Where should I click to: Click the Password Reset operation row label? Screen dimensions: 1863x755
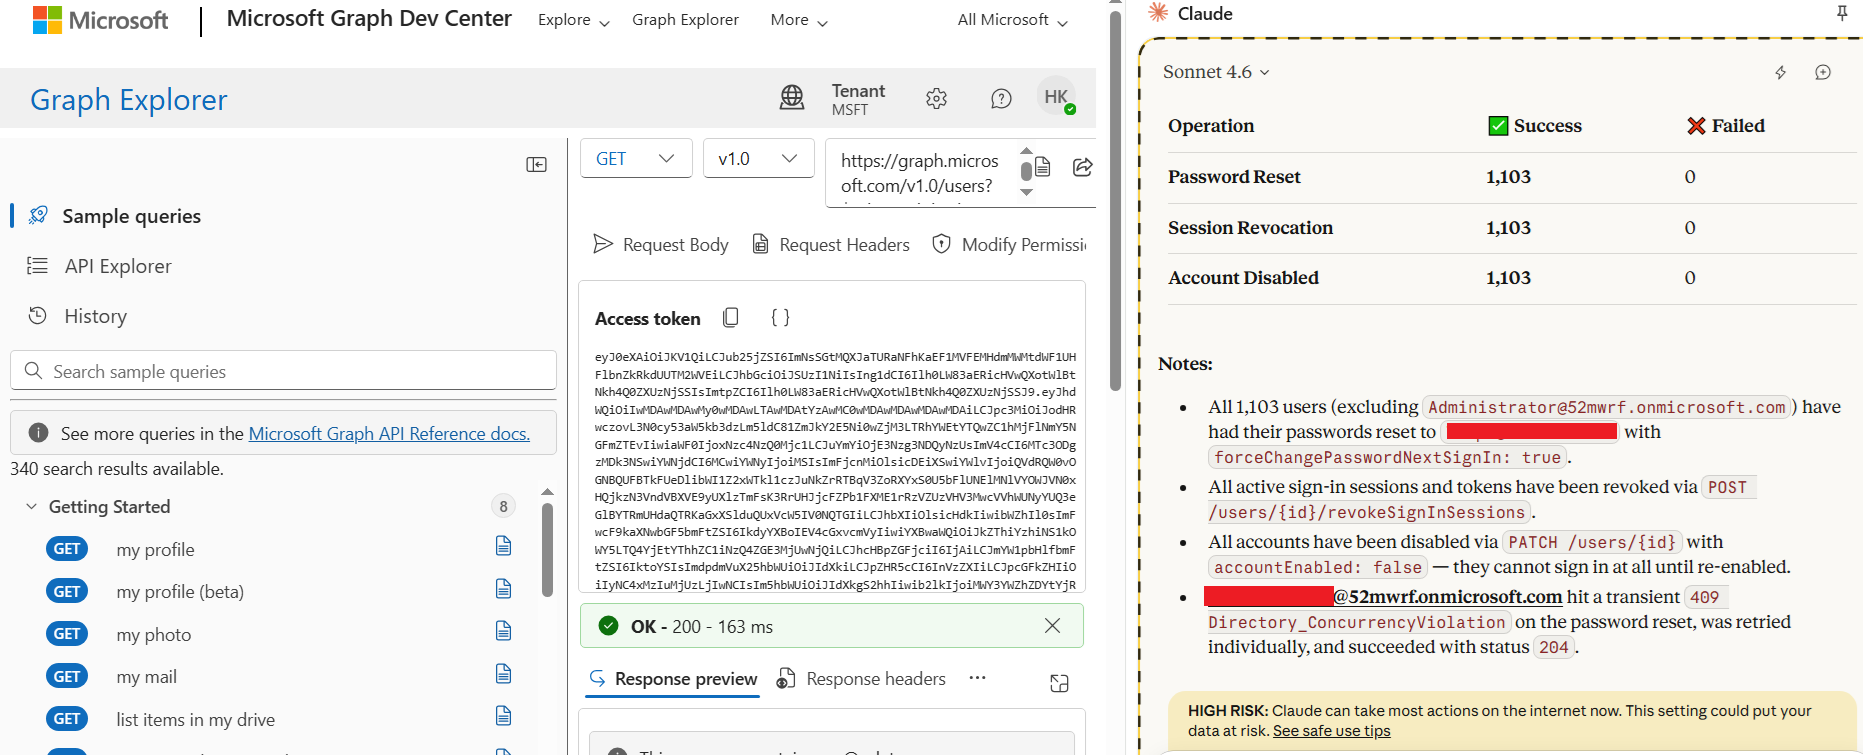coord(1234,177)
